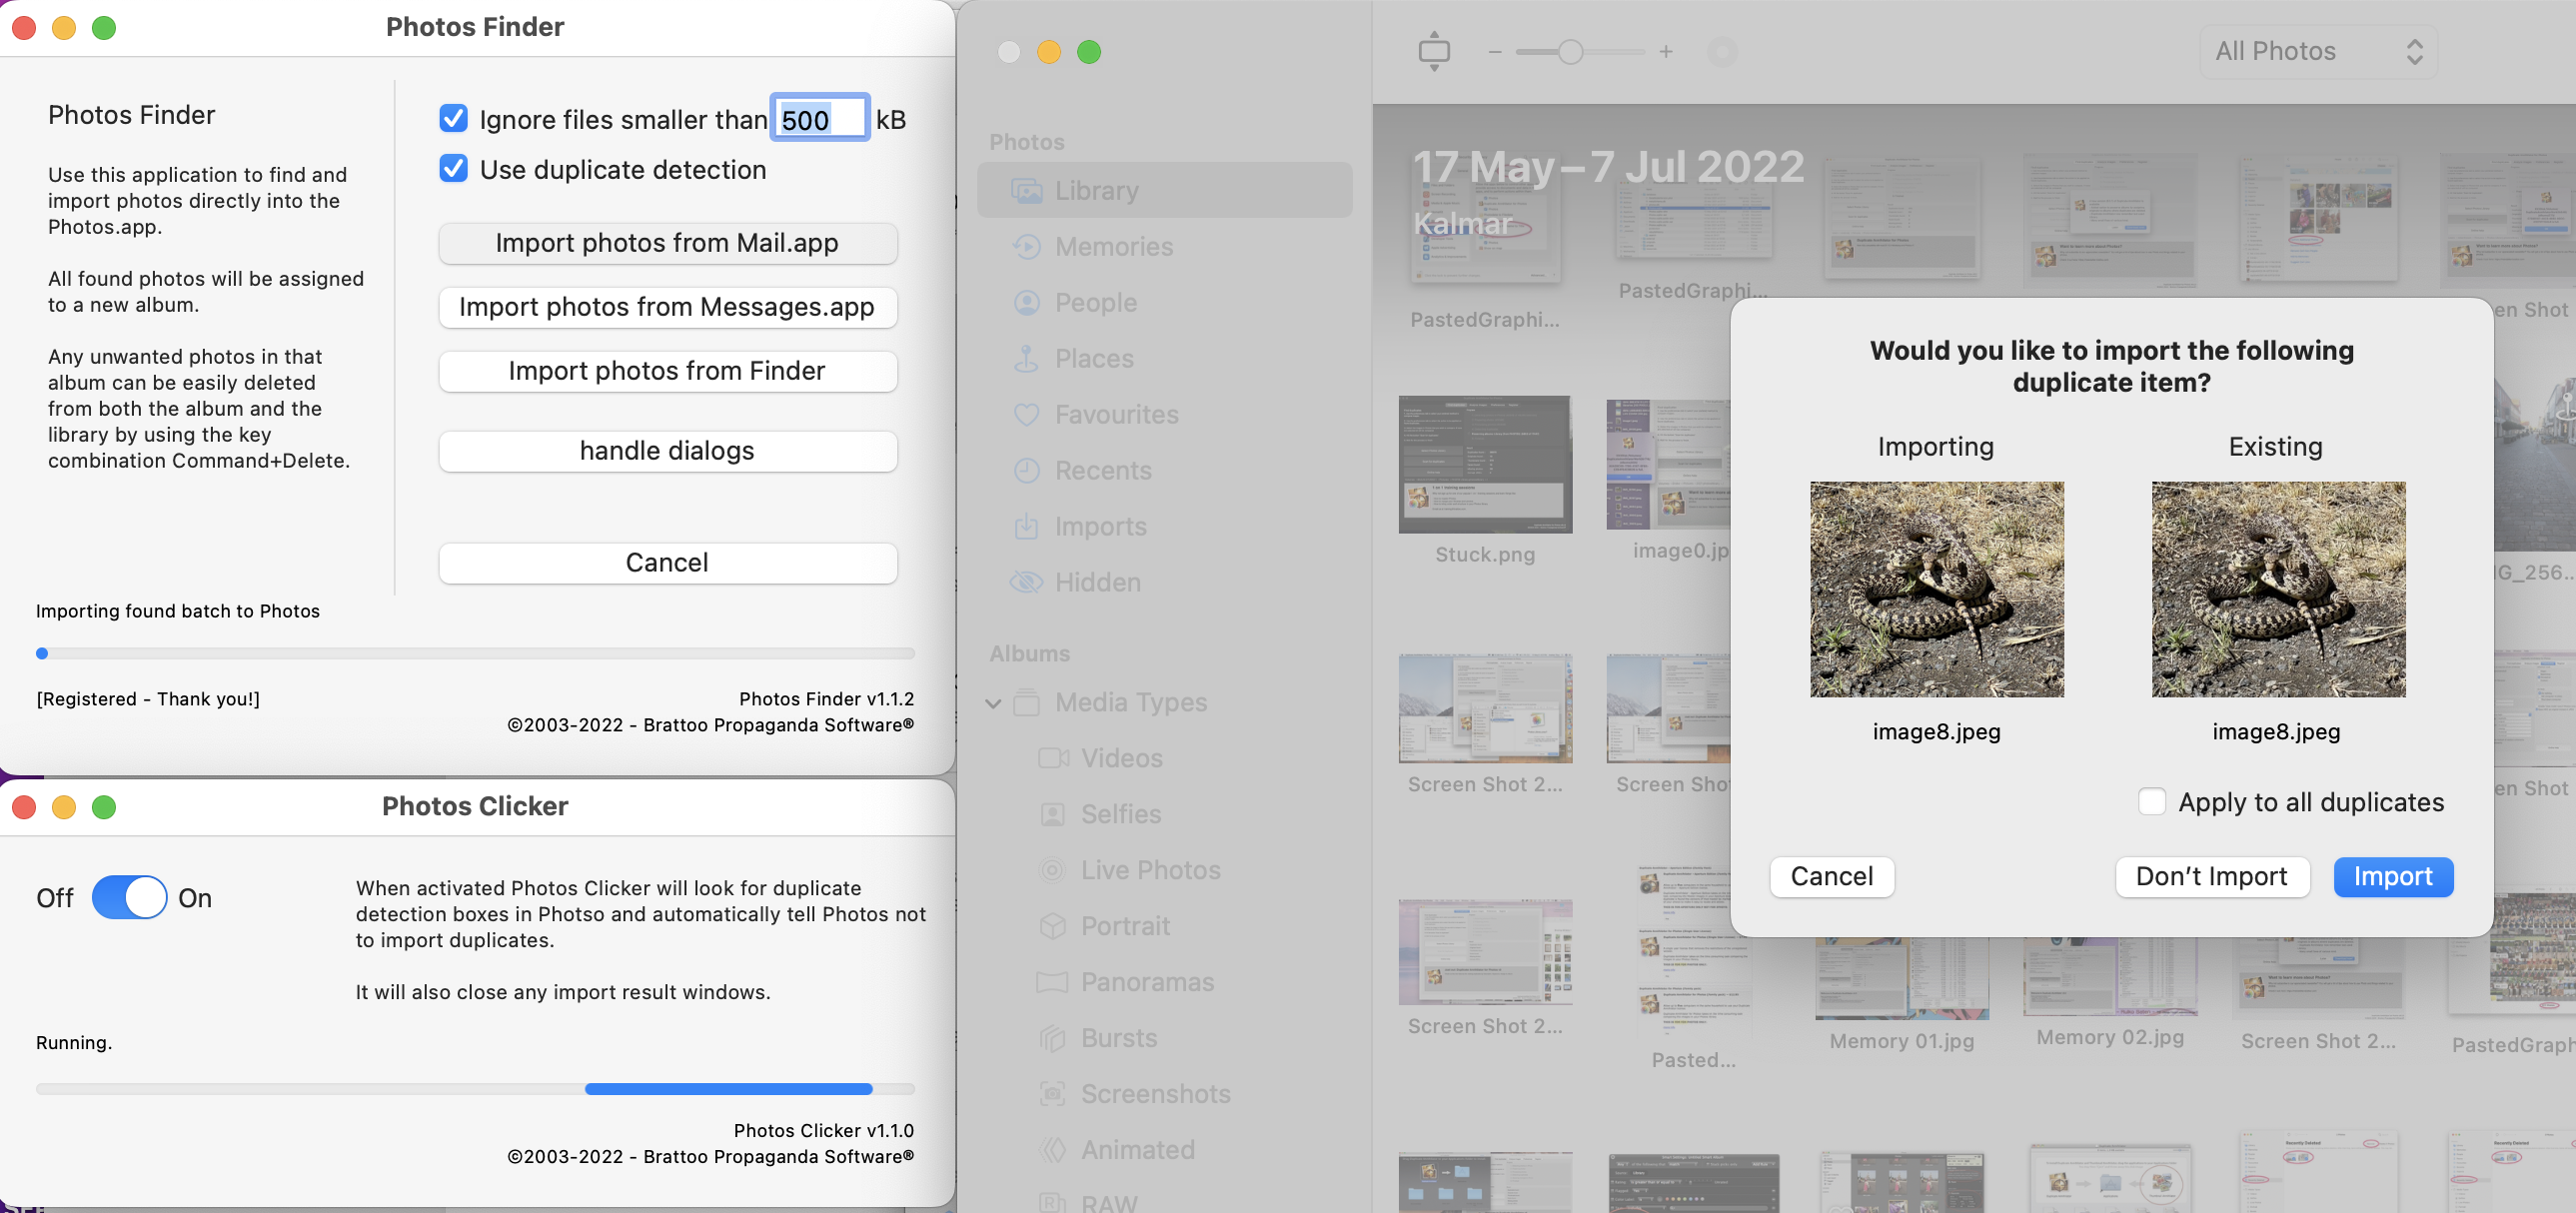Click the handle dialogs button
The height and width of the screenshot is (1213, 2576).
[668, 451]
